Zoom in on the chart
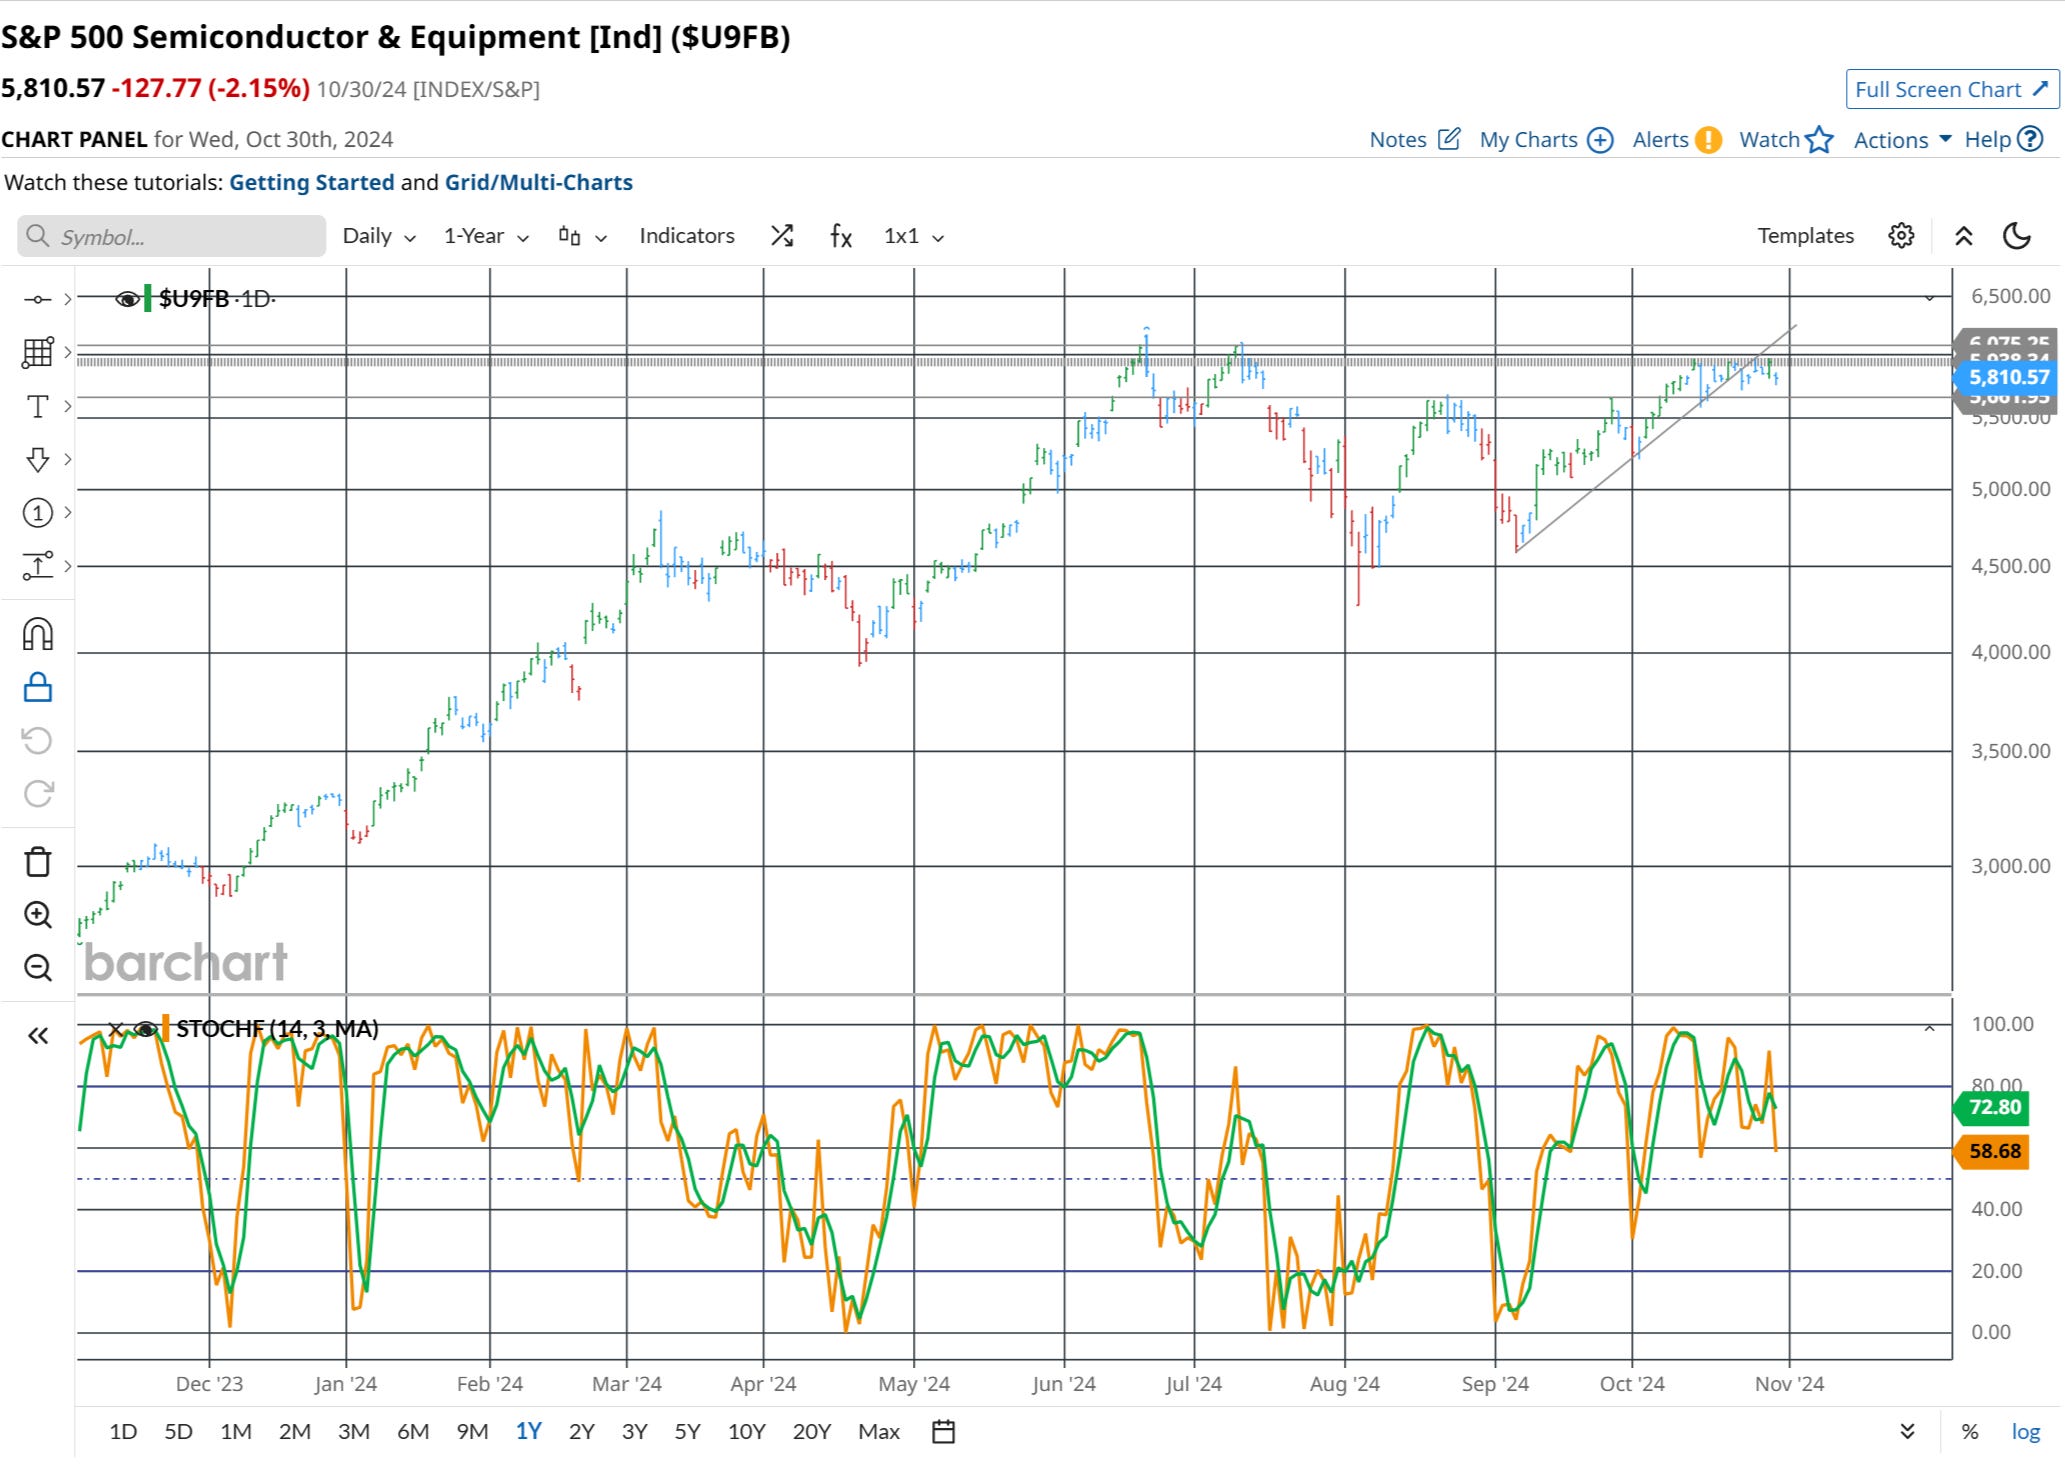2065x1479 pixels. 38,914
